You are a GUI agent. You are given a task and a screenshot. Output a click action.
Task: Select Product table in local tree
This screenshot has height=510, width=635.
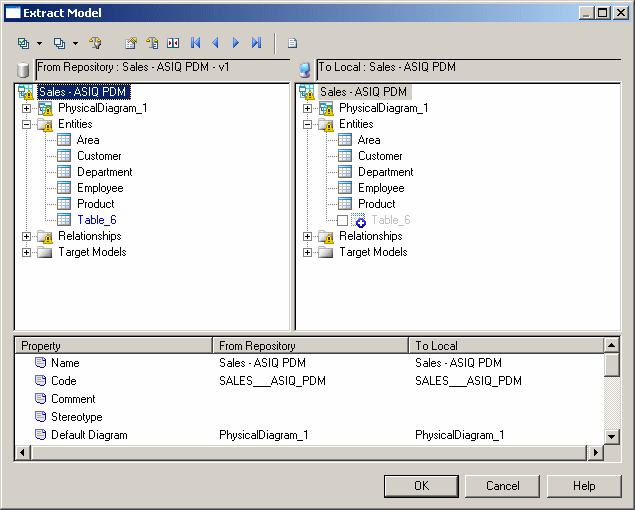(x=377, y=204)
